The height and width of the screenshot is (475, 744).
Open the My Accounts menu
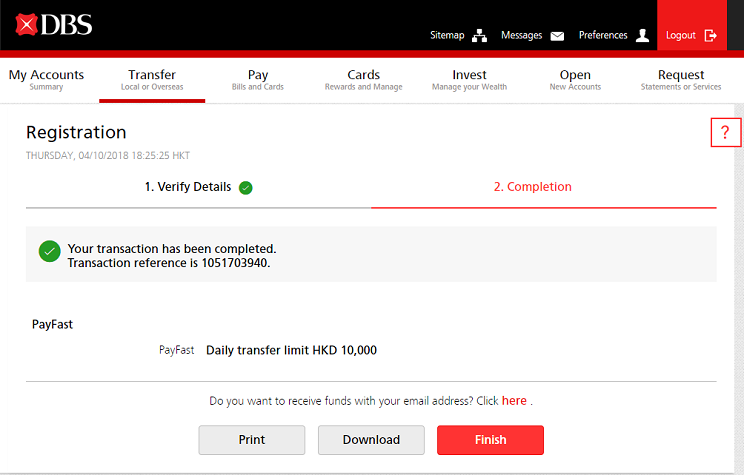coord(46,80)
